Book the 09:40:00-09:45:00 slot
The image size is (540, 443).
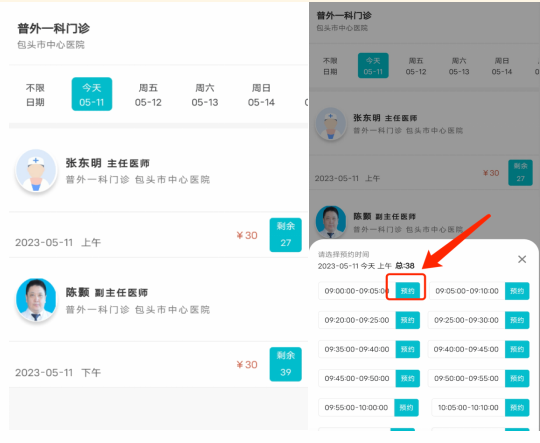(517, 349)
